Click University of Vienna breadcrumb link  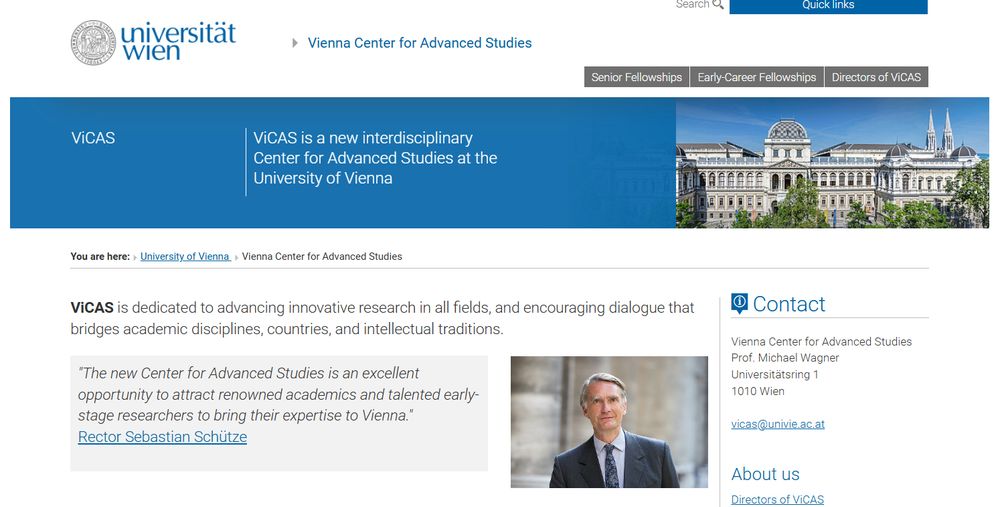pyautogui.click(x=185, y=256)
